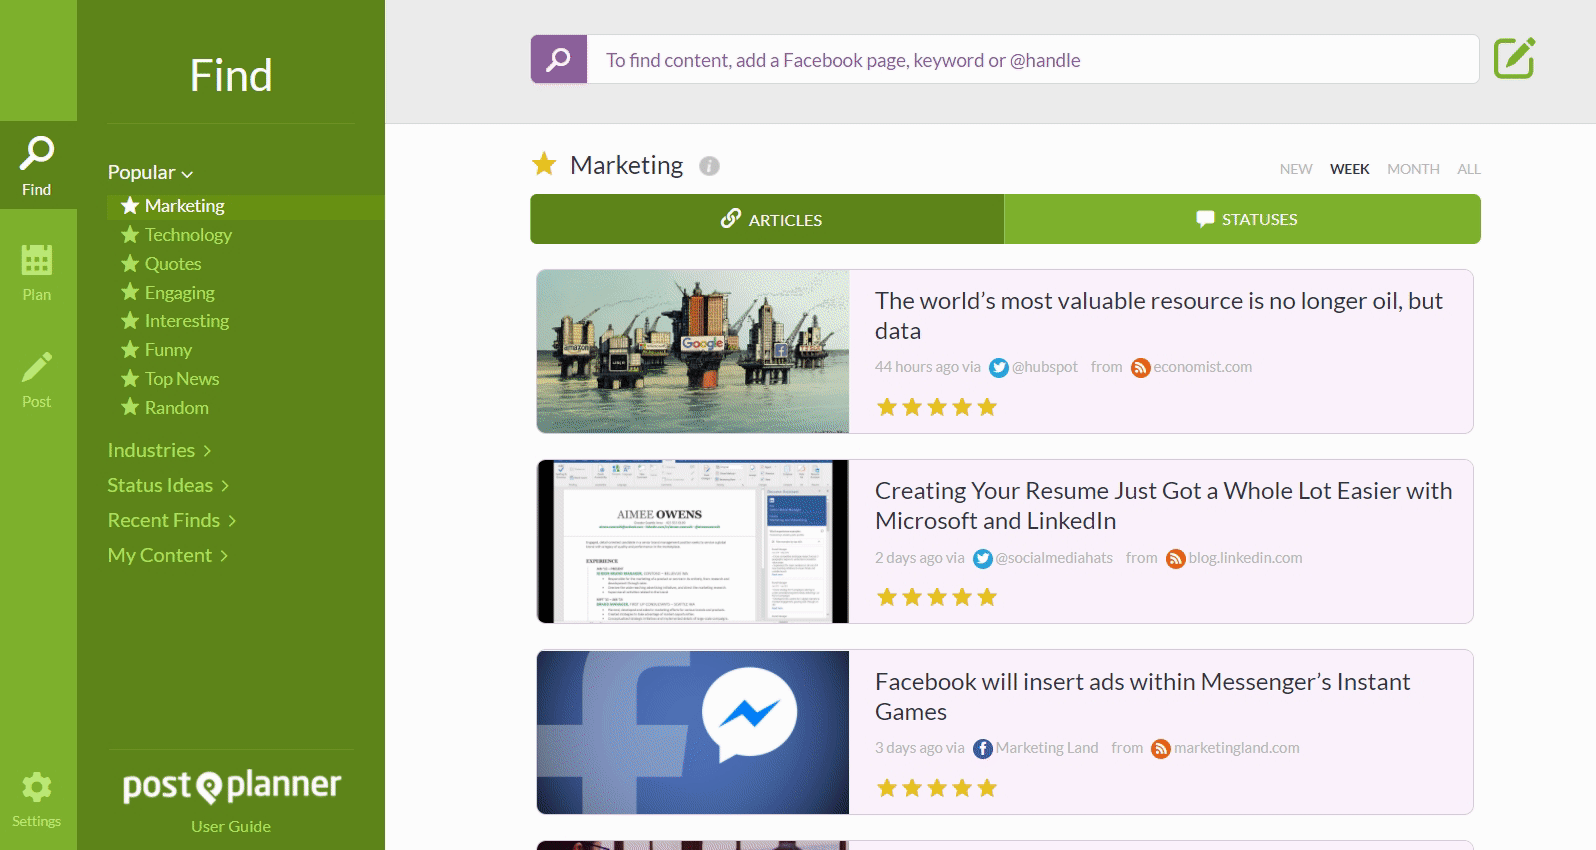Click star rating of the LinkedIn resume article
The width and height of the screenshot is (1596, 850).
point(937,597)
